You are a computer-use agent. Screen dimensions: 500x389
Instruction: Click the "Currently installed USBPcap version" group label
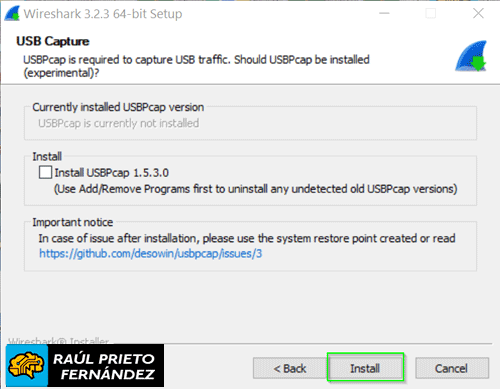pos(118,107)
